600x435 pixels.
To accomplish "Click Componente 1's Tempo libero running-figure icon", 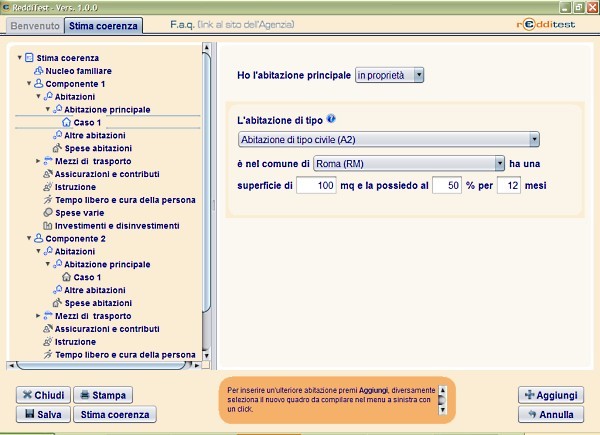I will pos(48,199).
